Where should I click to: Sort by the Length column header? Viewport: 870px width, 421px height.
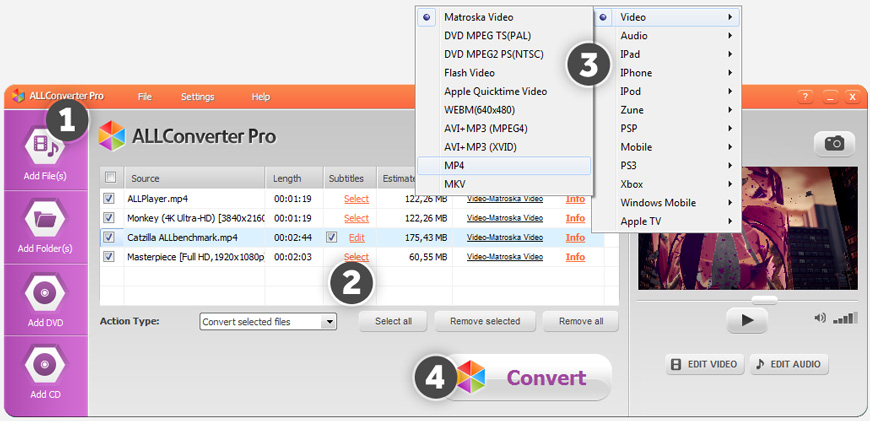(294, 178)
